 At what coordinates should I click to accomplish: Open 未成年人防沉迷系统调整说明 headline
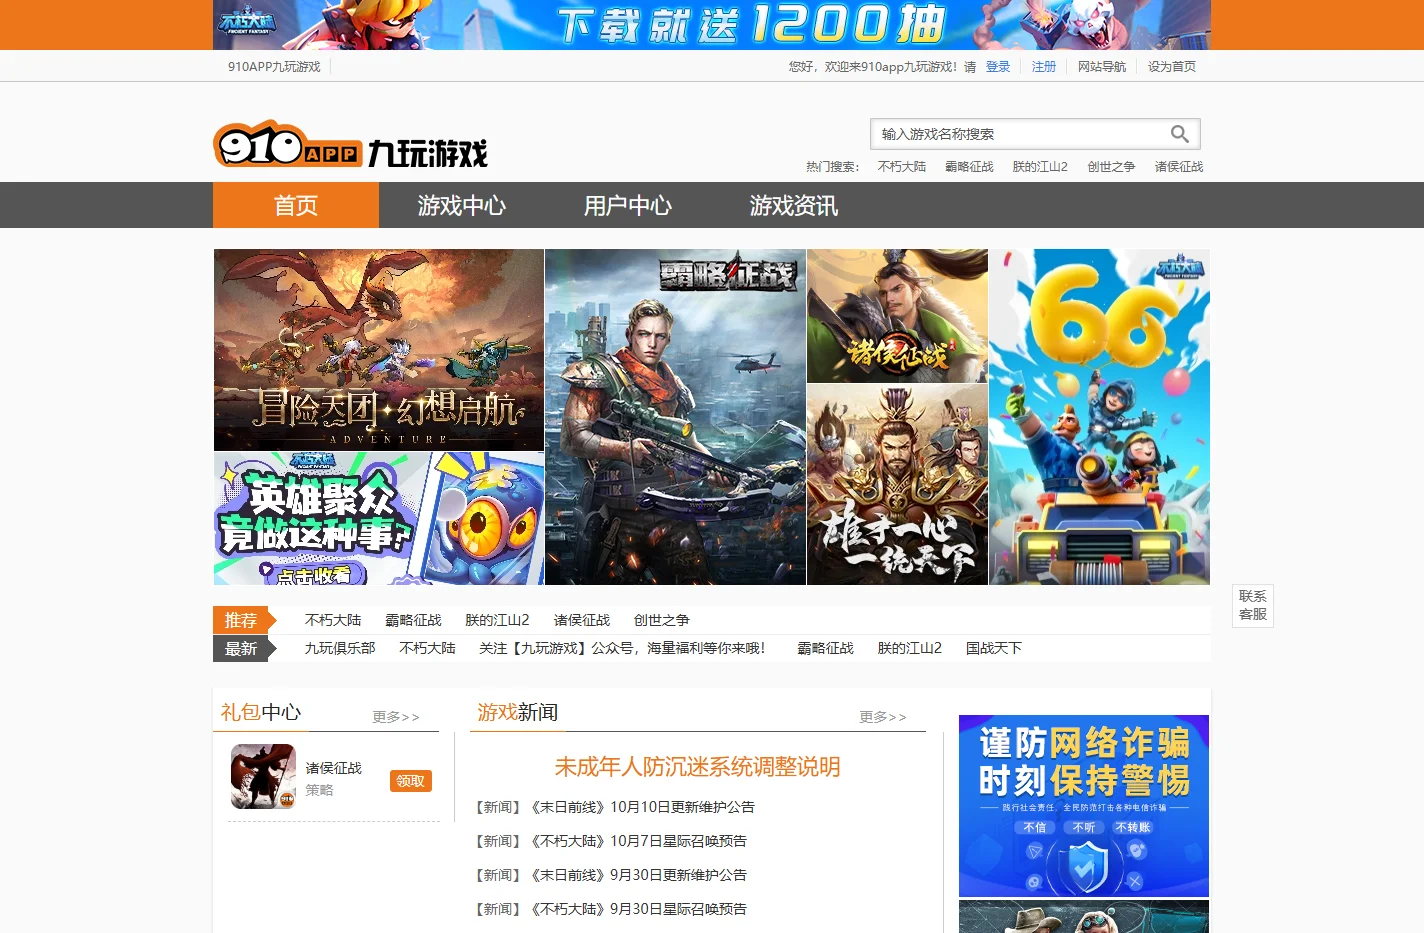pyautogui.click(x=697, y=767)
